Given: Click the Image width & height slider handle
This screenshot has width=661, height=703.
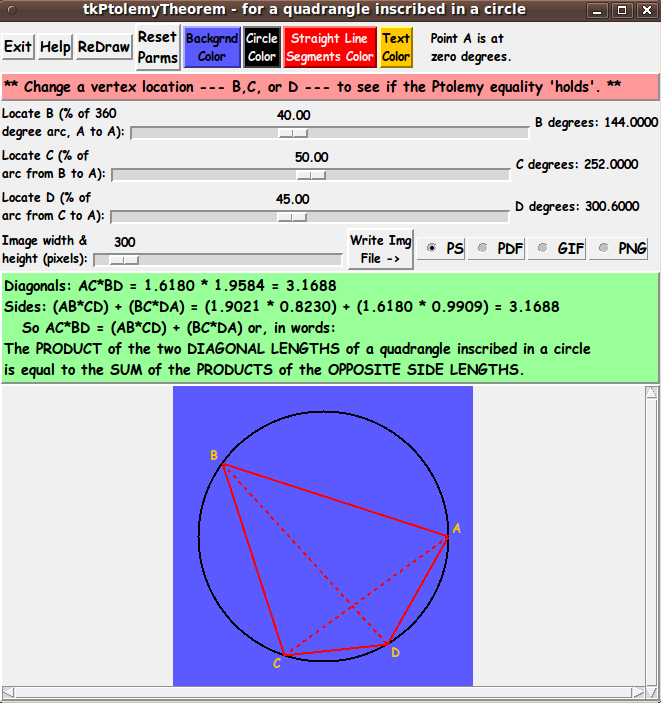Looking at the screenshot, I should pos(124,260).
